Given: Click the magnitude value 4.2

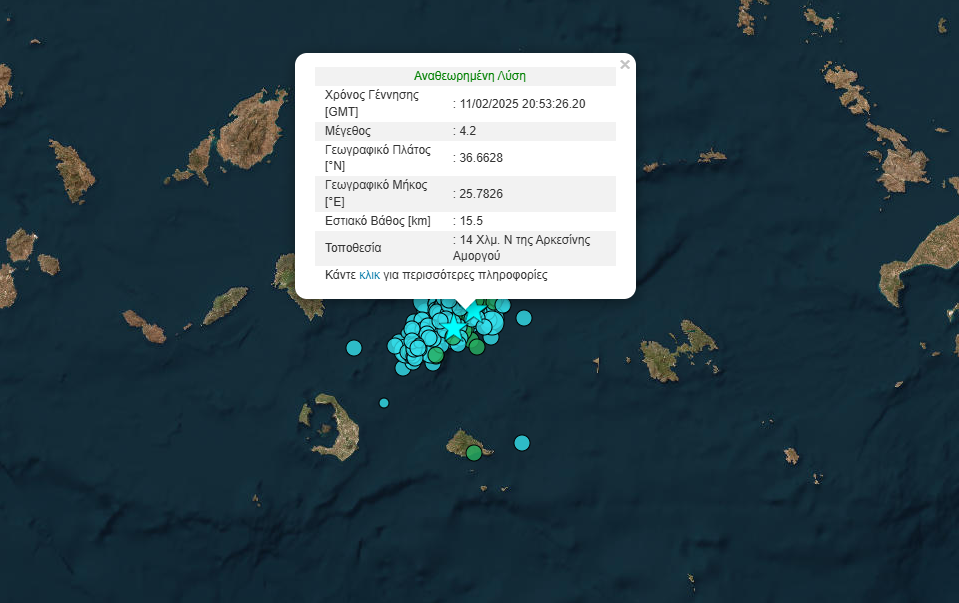Looking at the screenshot, I should pyautogui.click(x=470, y=131).
